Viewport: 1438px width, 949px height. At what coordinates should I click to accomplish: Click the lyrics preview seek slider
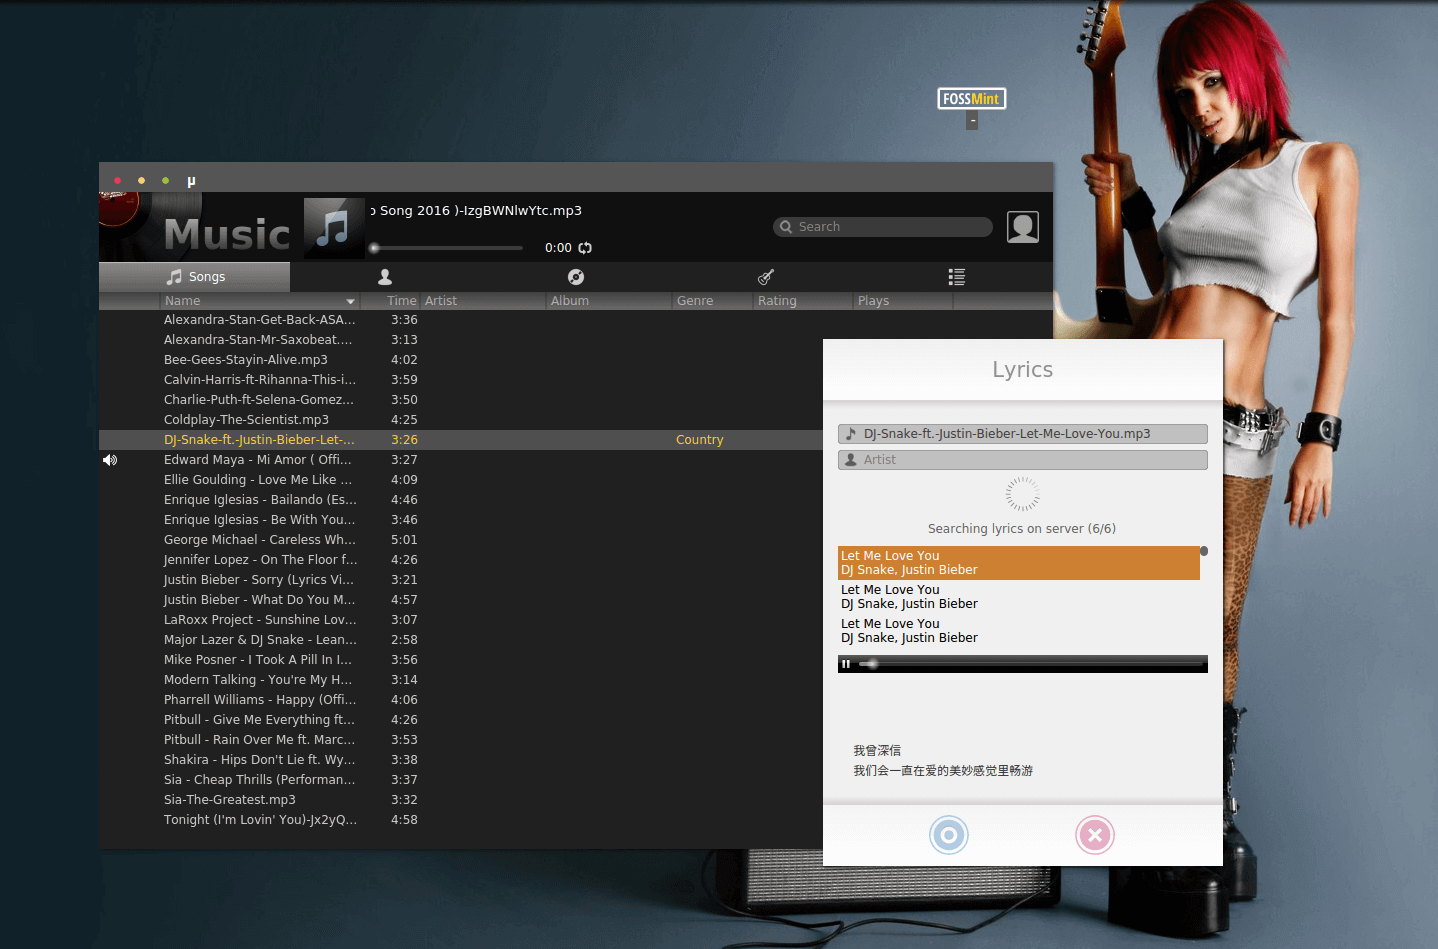click(1032, 664)
